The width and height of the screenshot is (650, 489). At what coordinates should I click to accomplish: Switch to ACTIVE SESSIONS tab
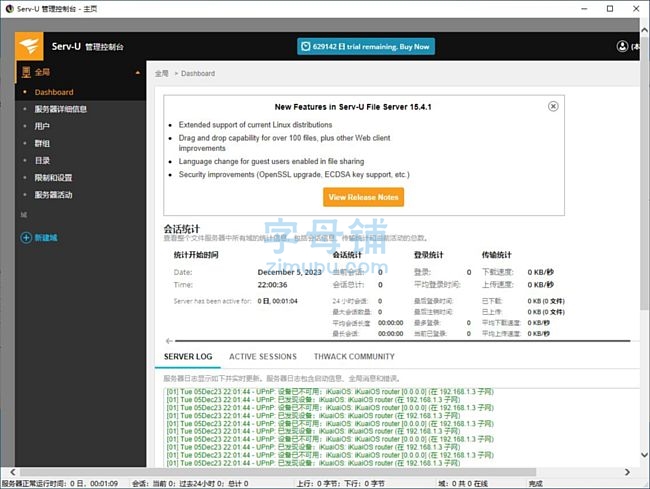pos(263,356)
